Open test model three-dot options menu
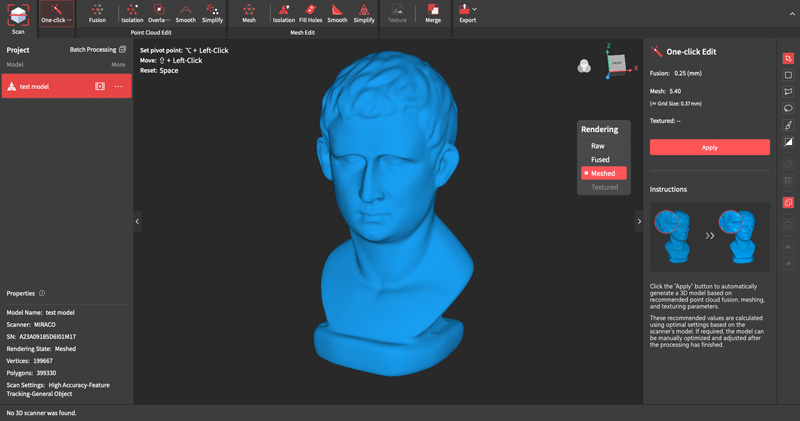Screen dimensions: 800x421 click(118, 86)
